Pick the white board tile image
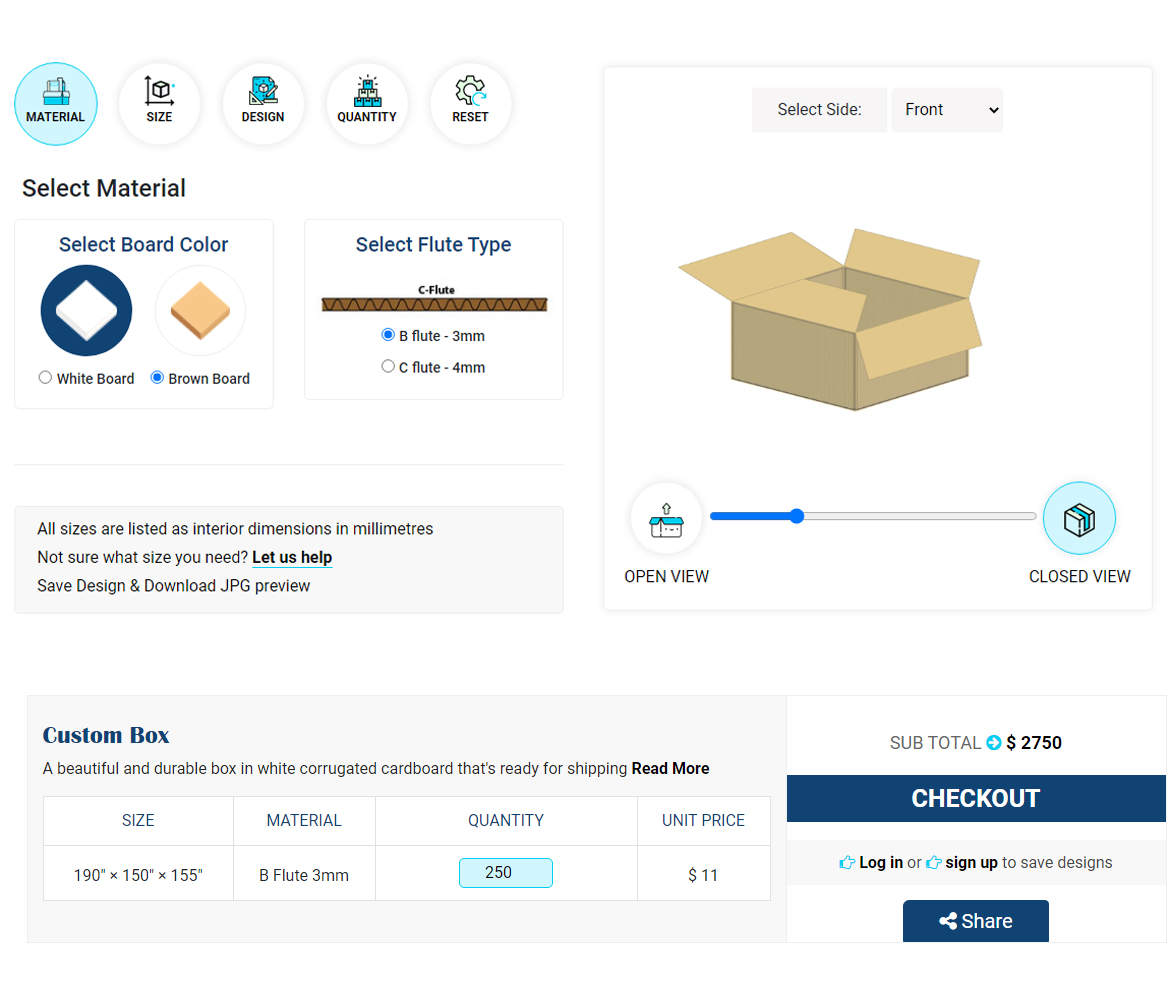The image size is (1173, 987). [x=86, y=310]
